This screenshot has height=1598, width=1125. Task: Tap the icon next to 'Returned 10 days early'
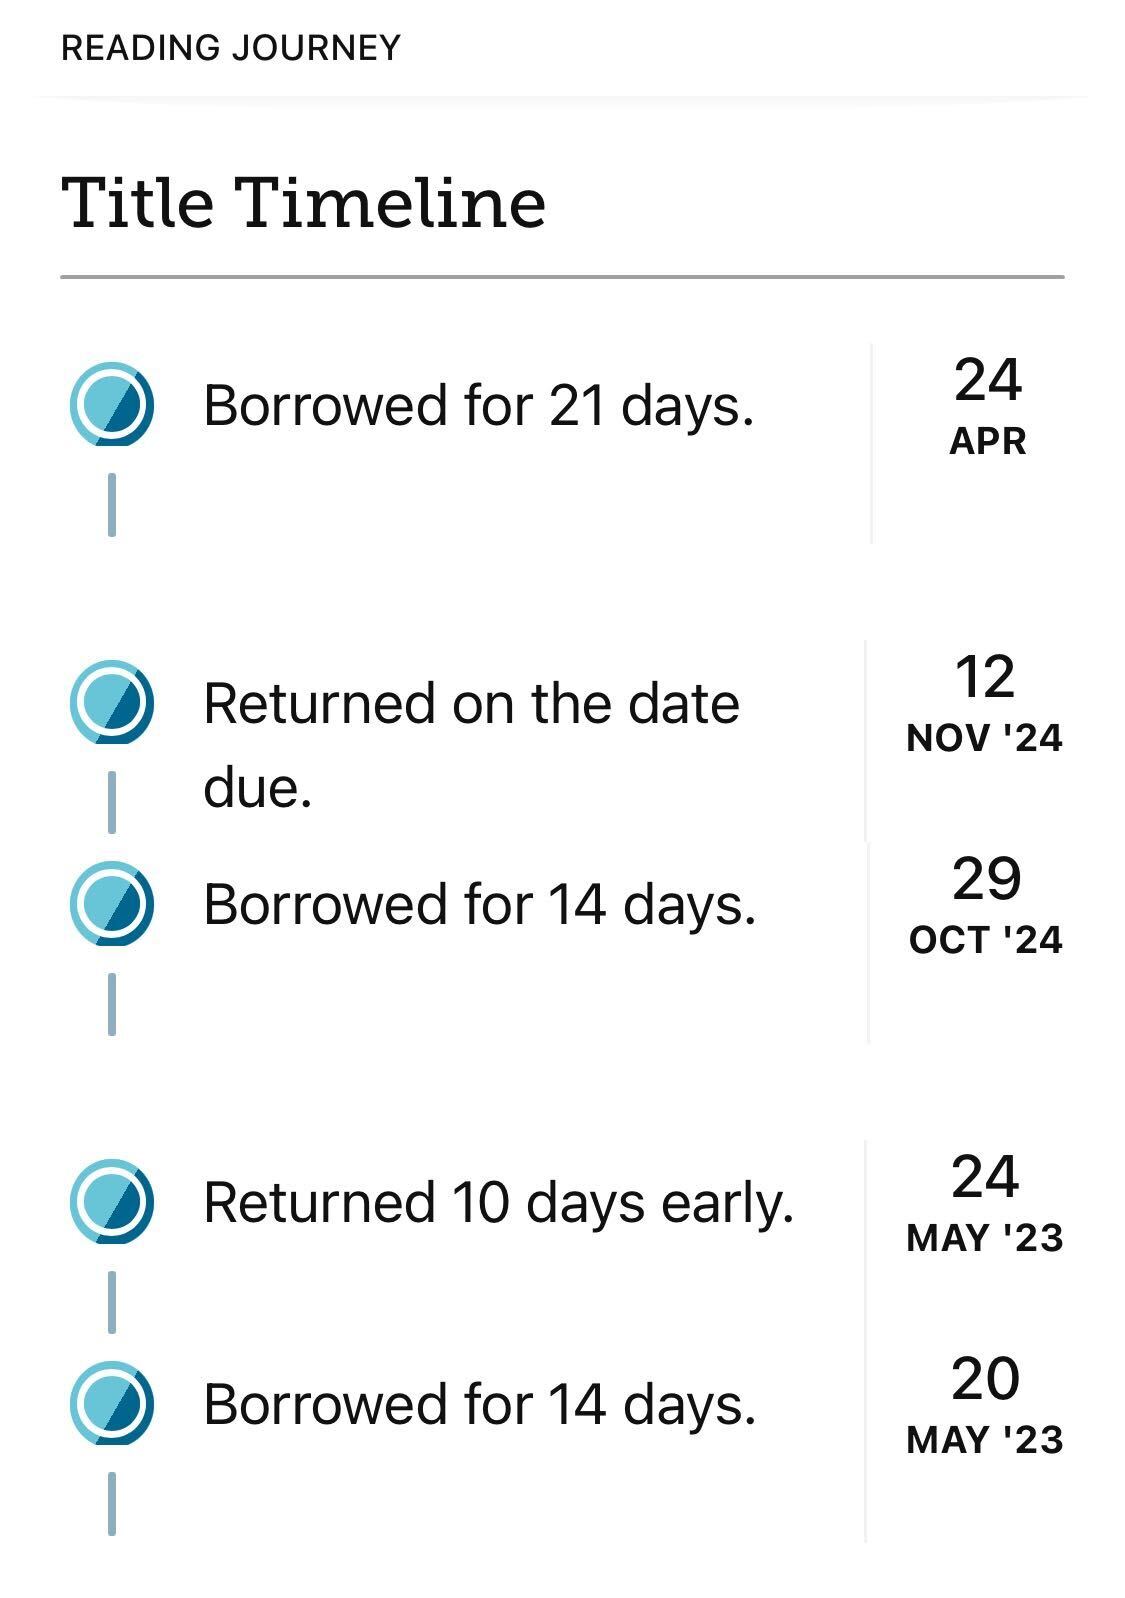pyautogui.click(x=112, y=1201)
